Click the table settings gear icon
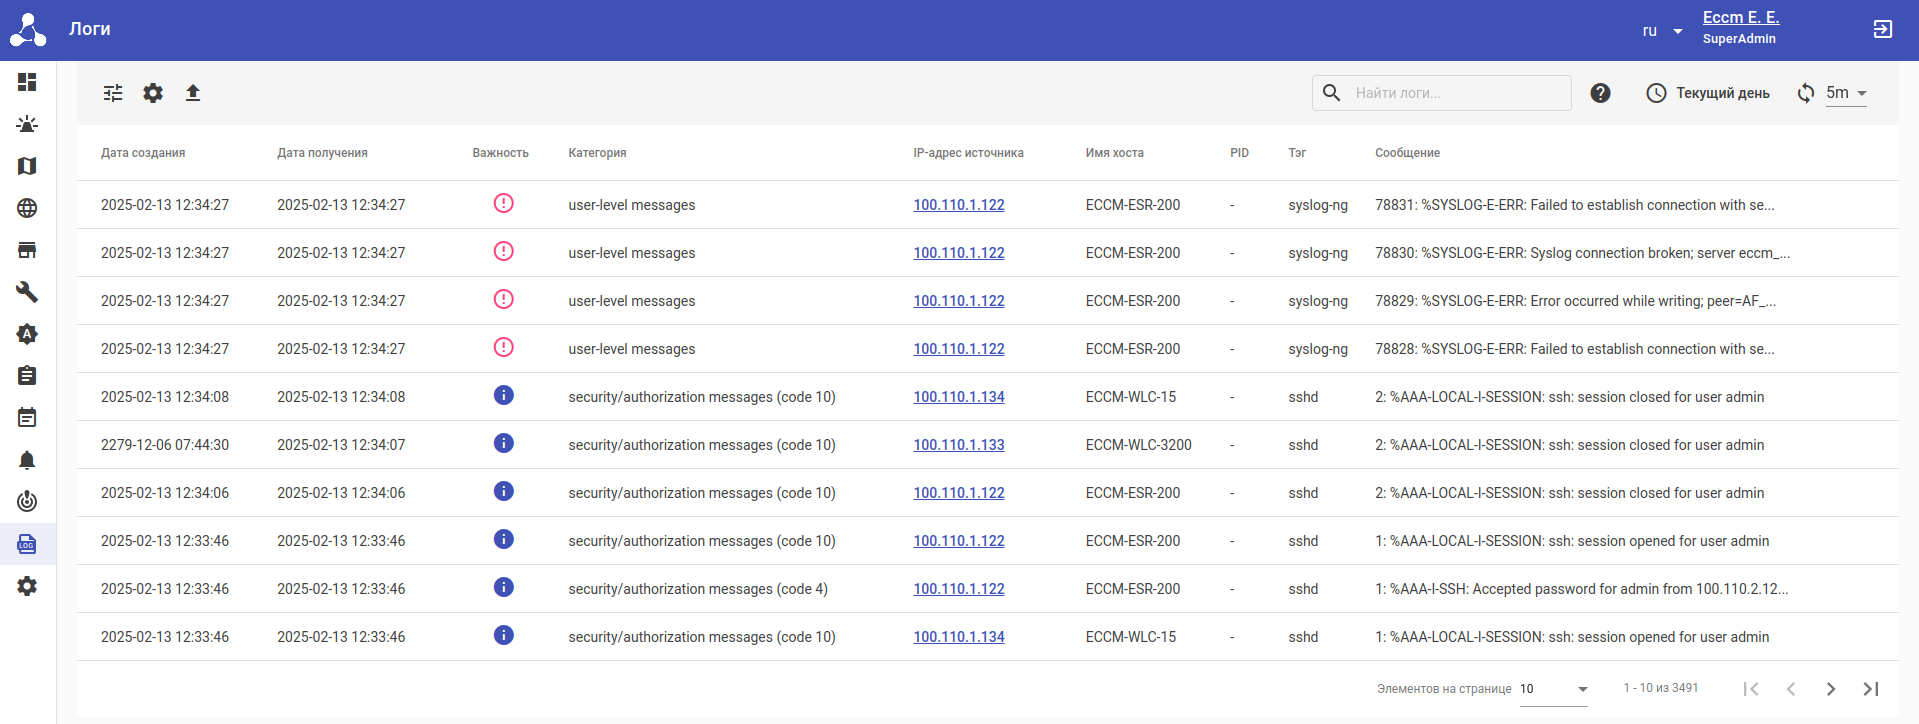This screenshot has height=724, width=1919. click(153, 93)
